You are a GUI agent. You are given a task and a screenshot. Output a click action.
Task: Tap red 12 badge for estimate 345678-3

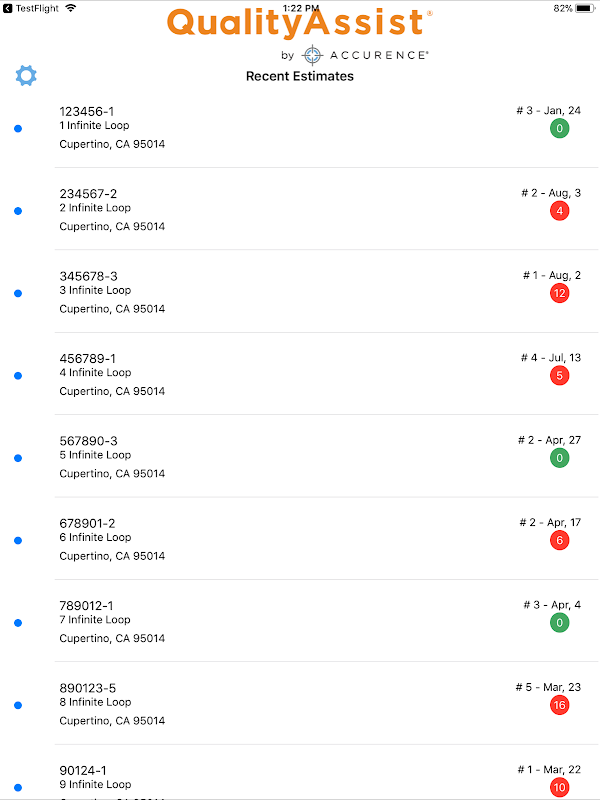coord(560,293)
